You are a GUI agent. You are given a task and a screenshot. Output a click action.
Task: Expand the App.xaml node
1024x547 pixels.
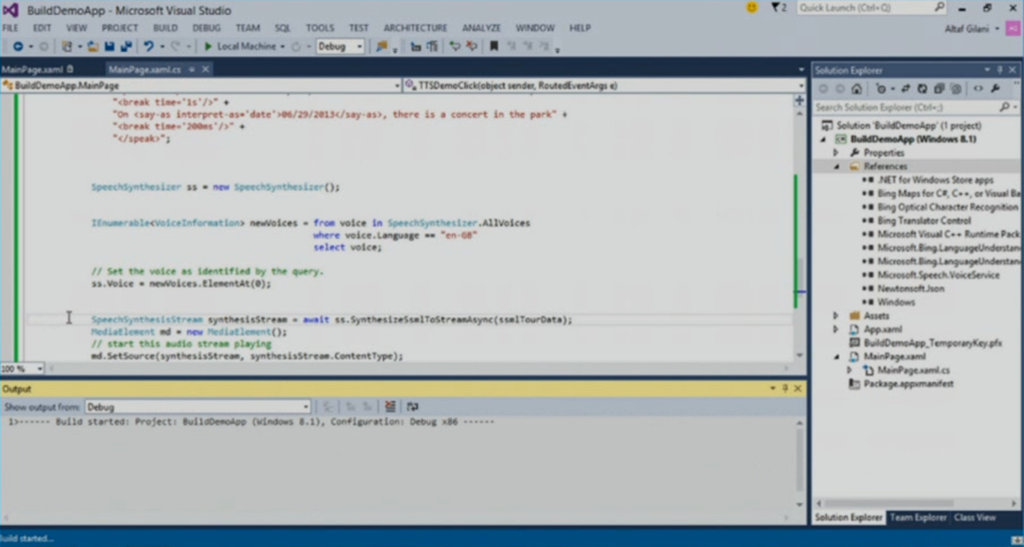click(x=836, y=330)
